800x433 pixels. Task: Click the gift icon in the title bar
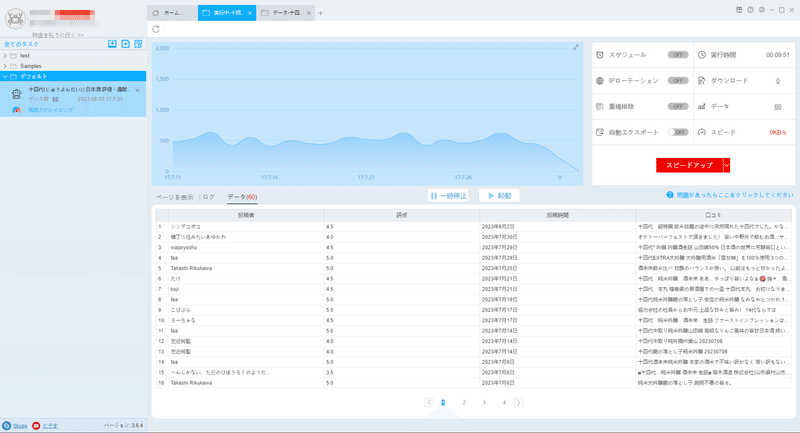pyautogui.click(x=739, y=10)
